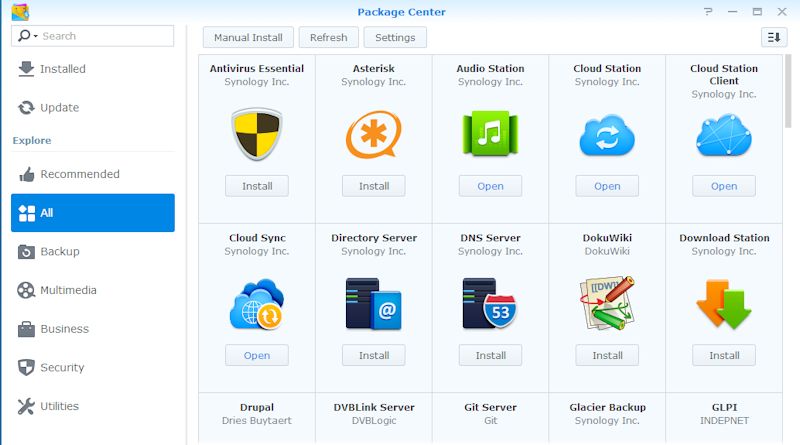Click the GLPI package title

pos(724,407)
